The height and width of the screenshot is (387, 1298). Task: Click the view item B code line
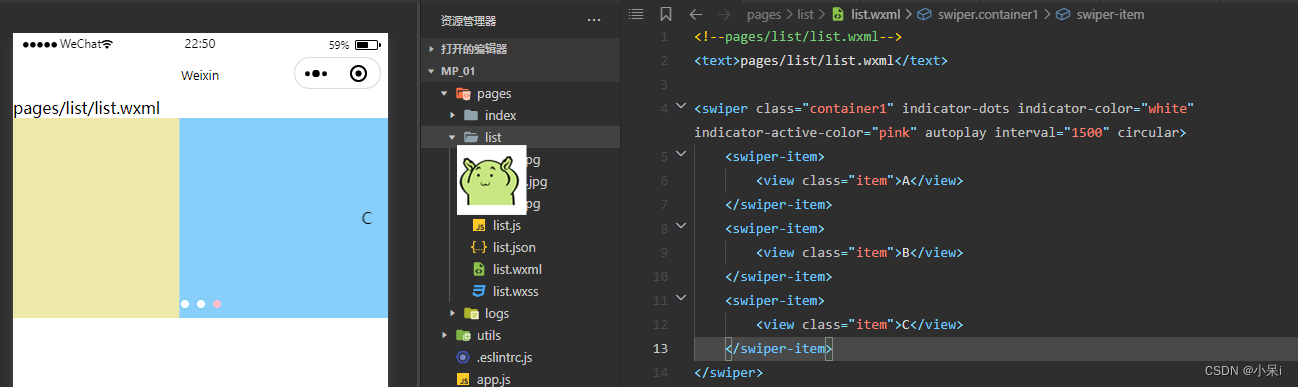pos(860,252)
